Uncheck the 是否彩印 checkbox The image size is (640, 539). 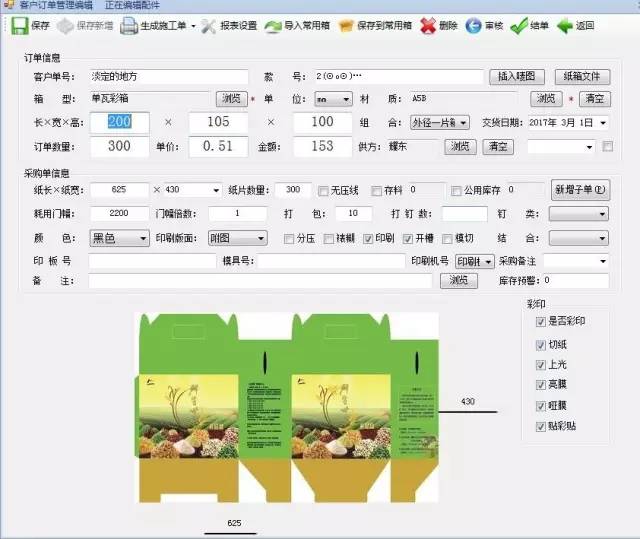coord(541,322)
